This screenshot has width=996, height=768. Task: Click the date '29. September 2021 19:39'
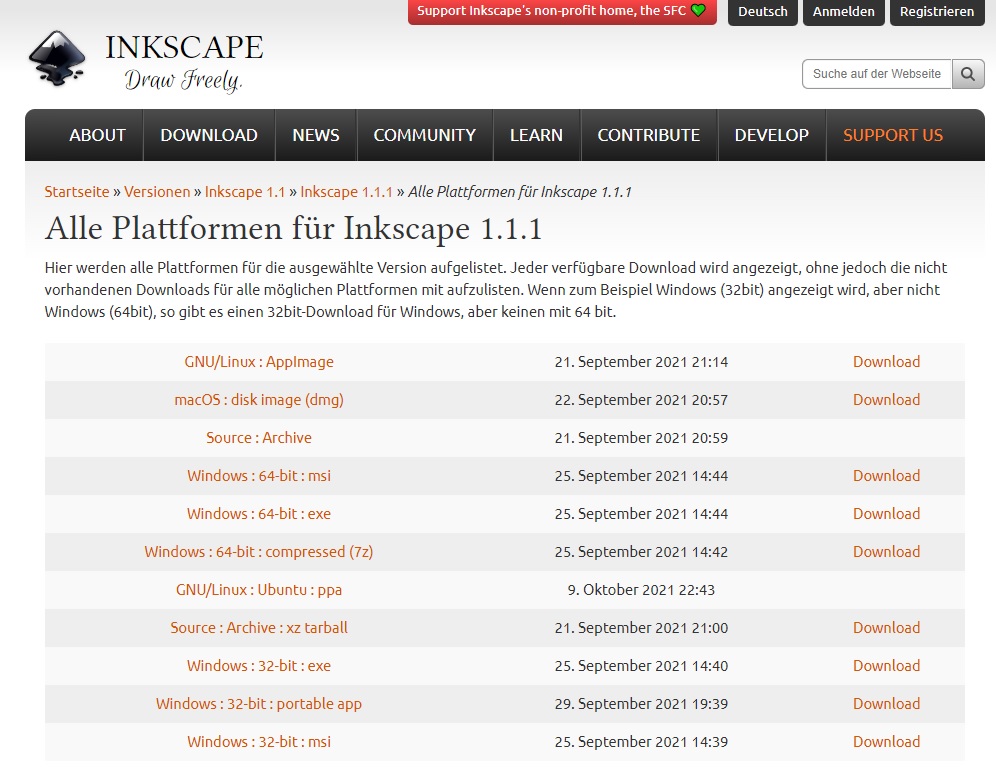(x=641, y=704)
